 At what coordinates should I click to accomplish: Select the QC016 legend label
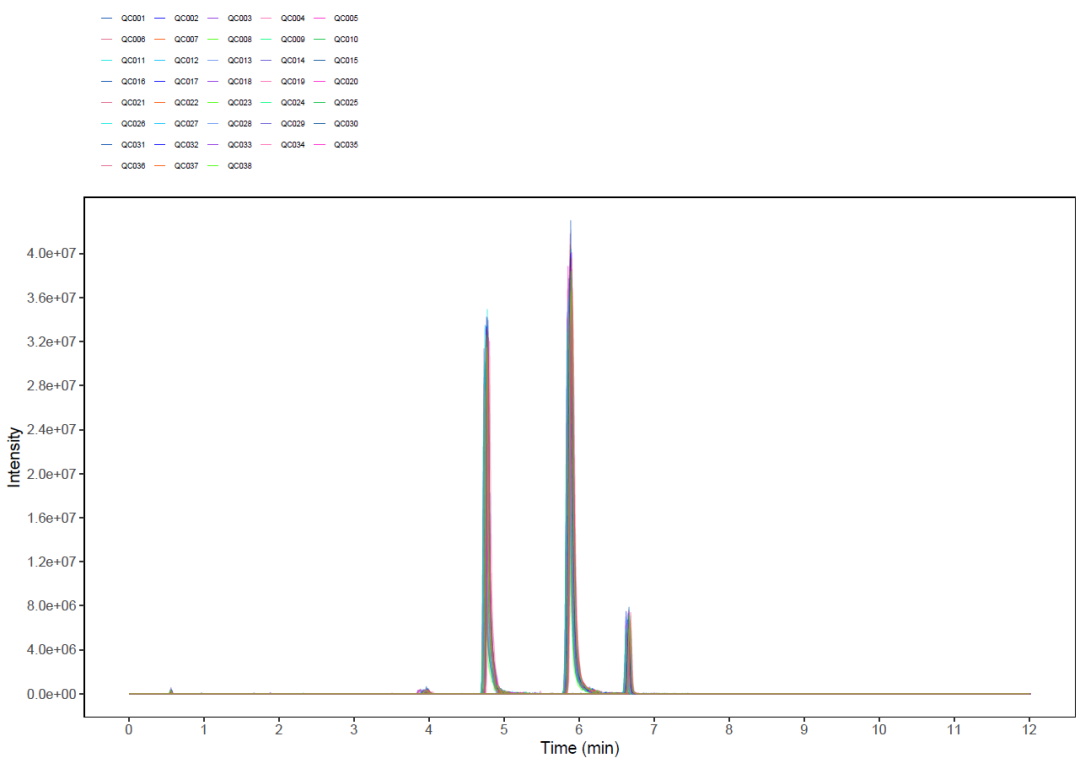[133, 81]
